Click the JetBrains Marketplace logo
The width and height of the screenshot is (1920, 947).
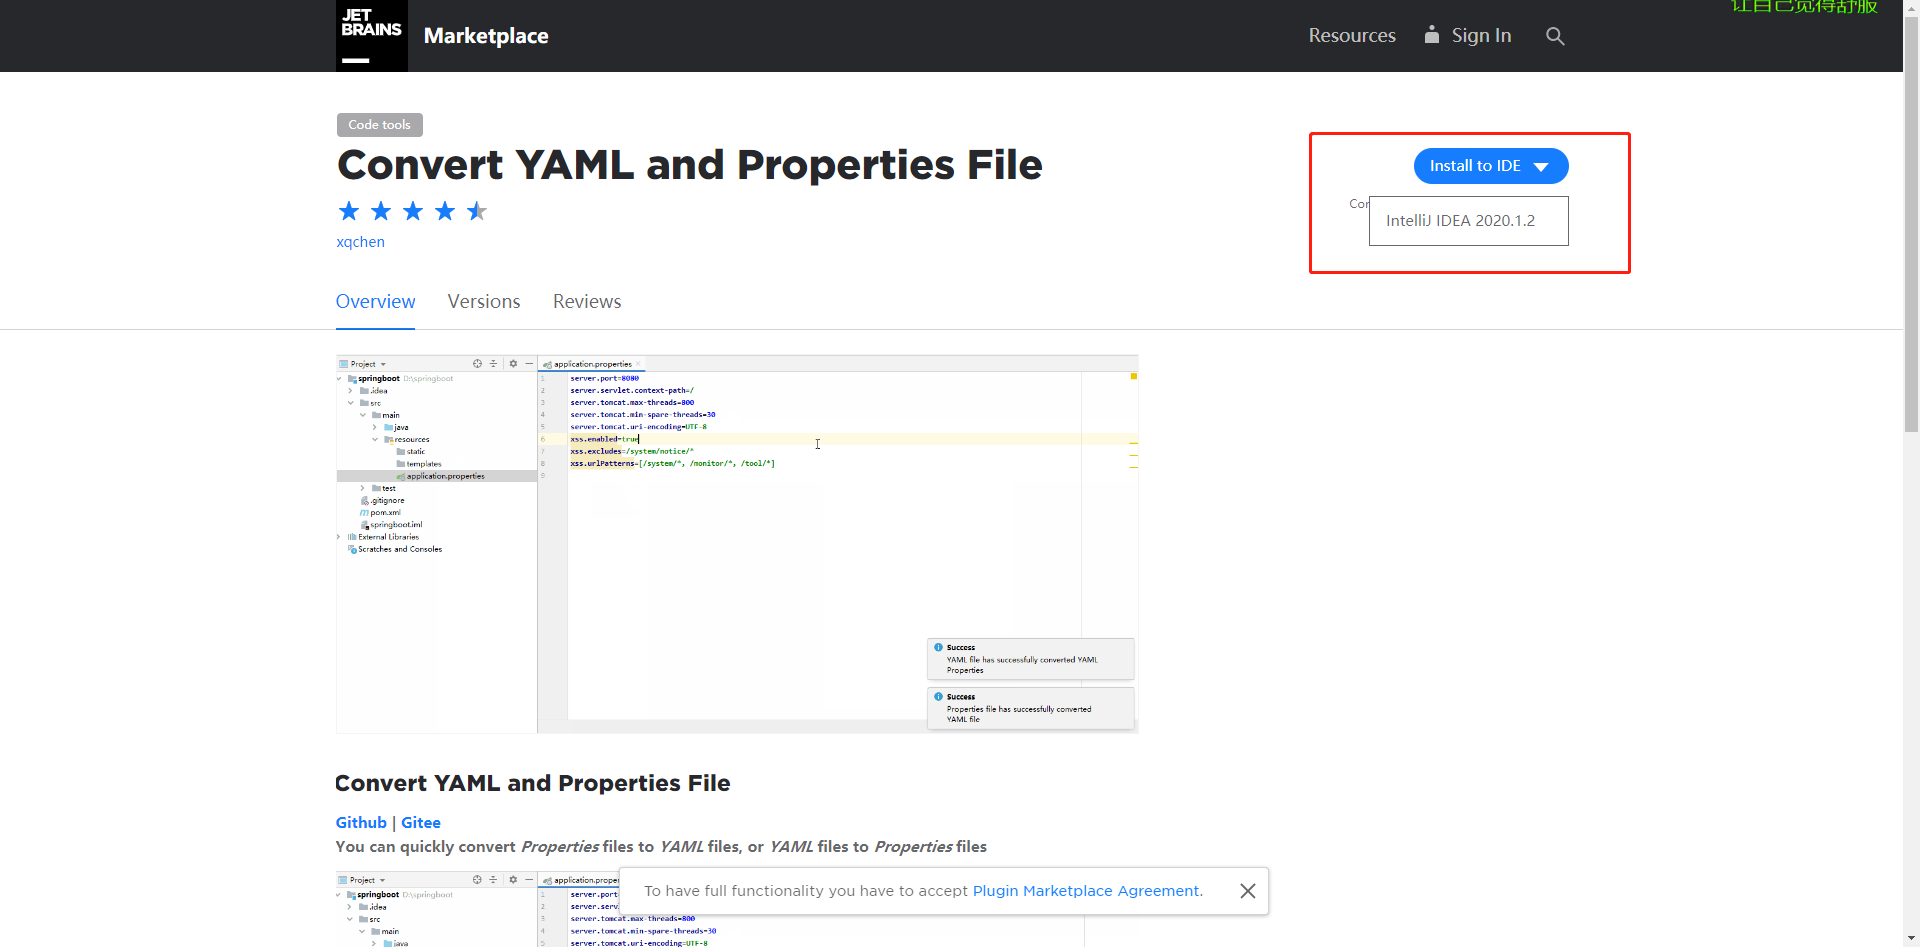click(x=372, y=35)
